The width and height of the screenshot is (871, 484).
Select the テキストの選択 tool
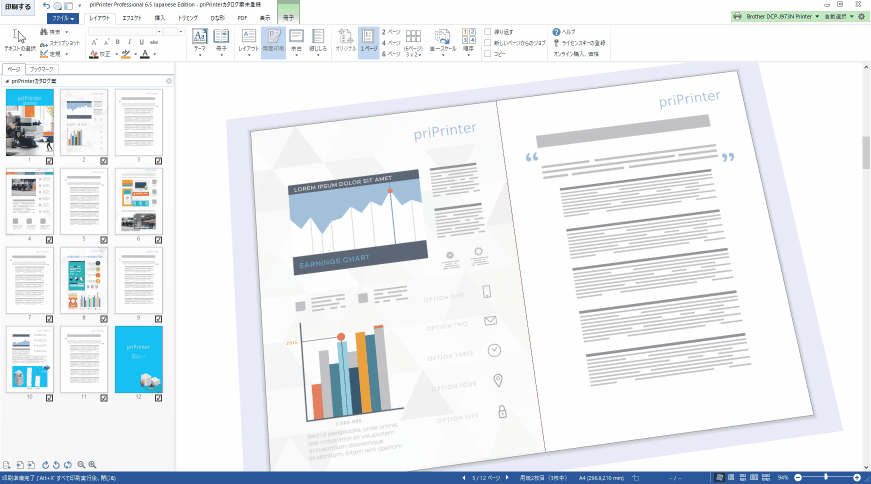click(19, 42)
